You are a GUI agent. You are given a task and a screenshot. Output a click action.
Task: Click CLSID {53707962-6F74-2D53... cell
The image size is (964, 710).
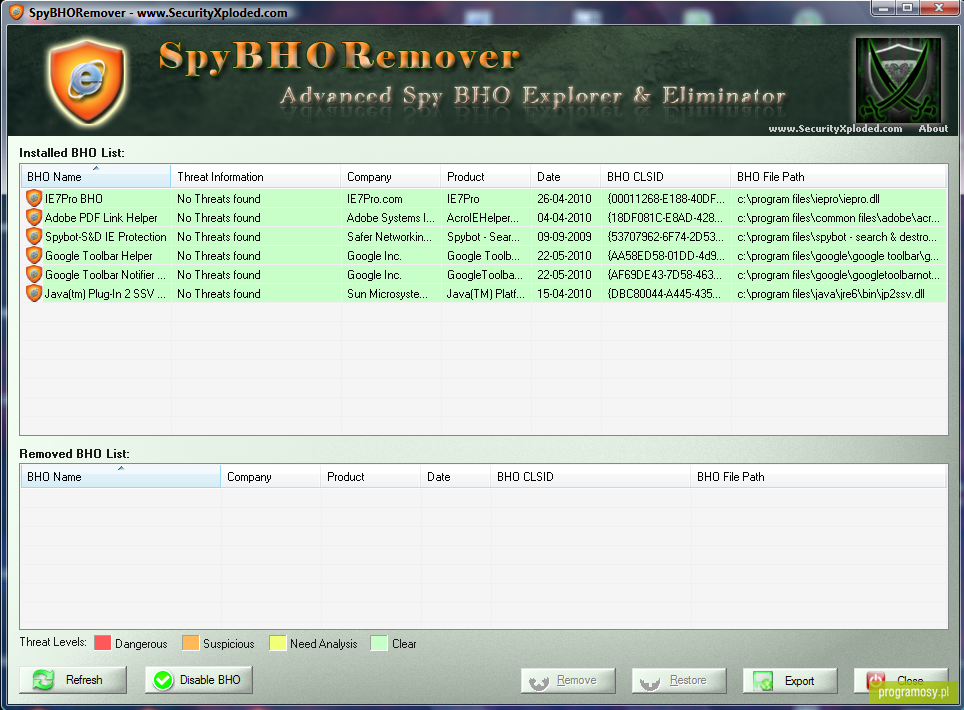click(665, 237)
